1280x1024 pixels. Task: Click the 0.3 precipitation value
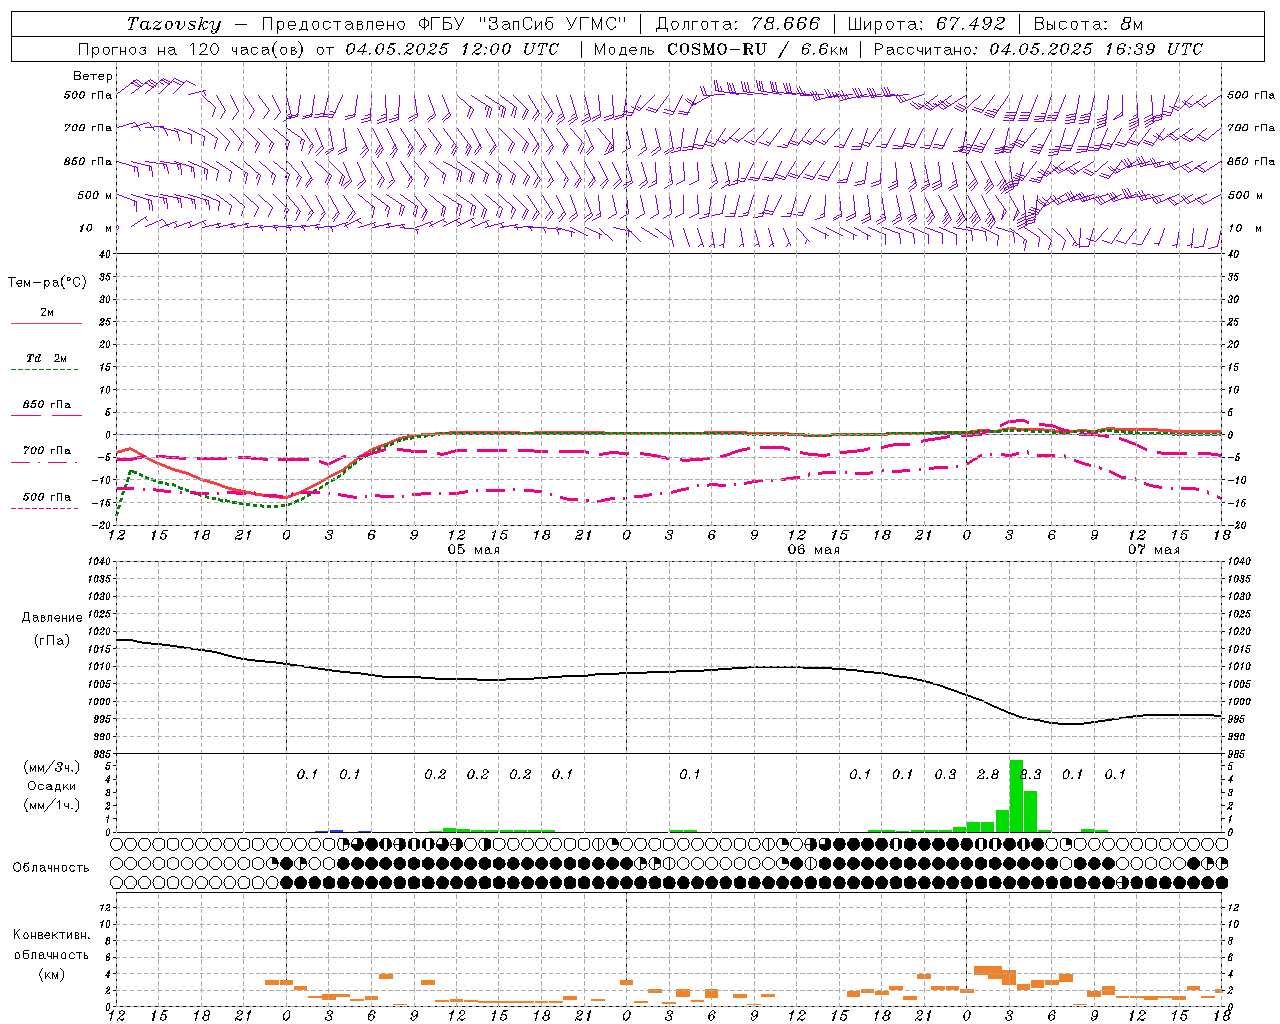945,775
